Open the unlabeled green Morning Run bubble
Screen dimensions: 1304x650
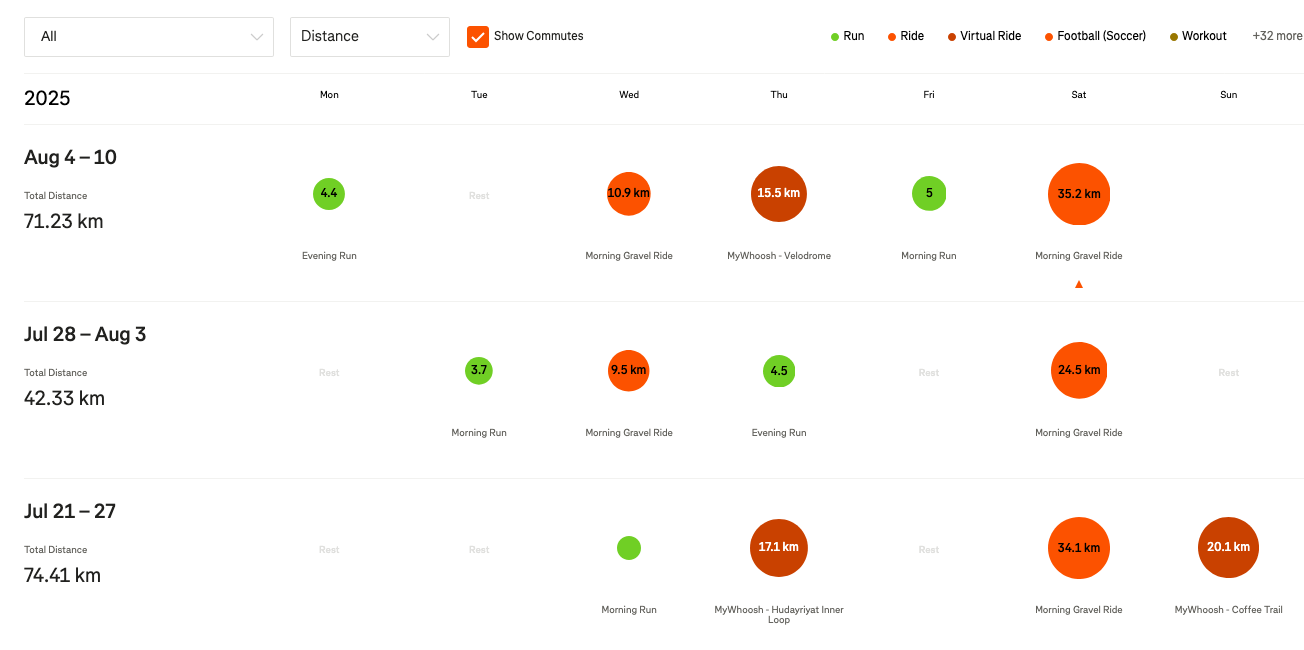[x=628, y=548]
